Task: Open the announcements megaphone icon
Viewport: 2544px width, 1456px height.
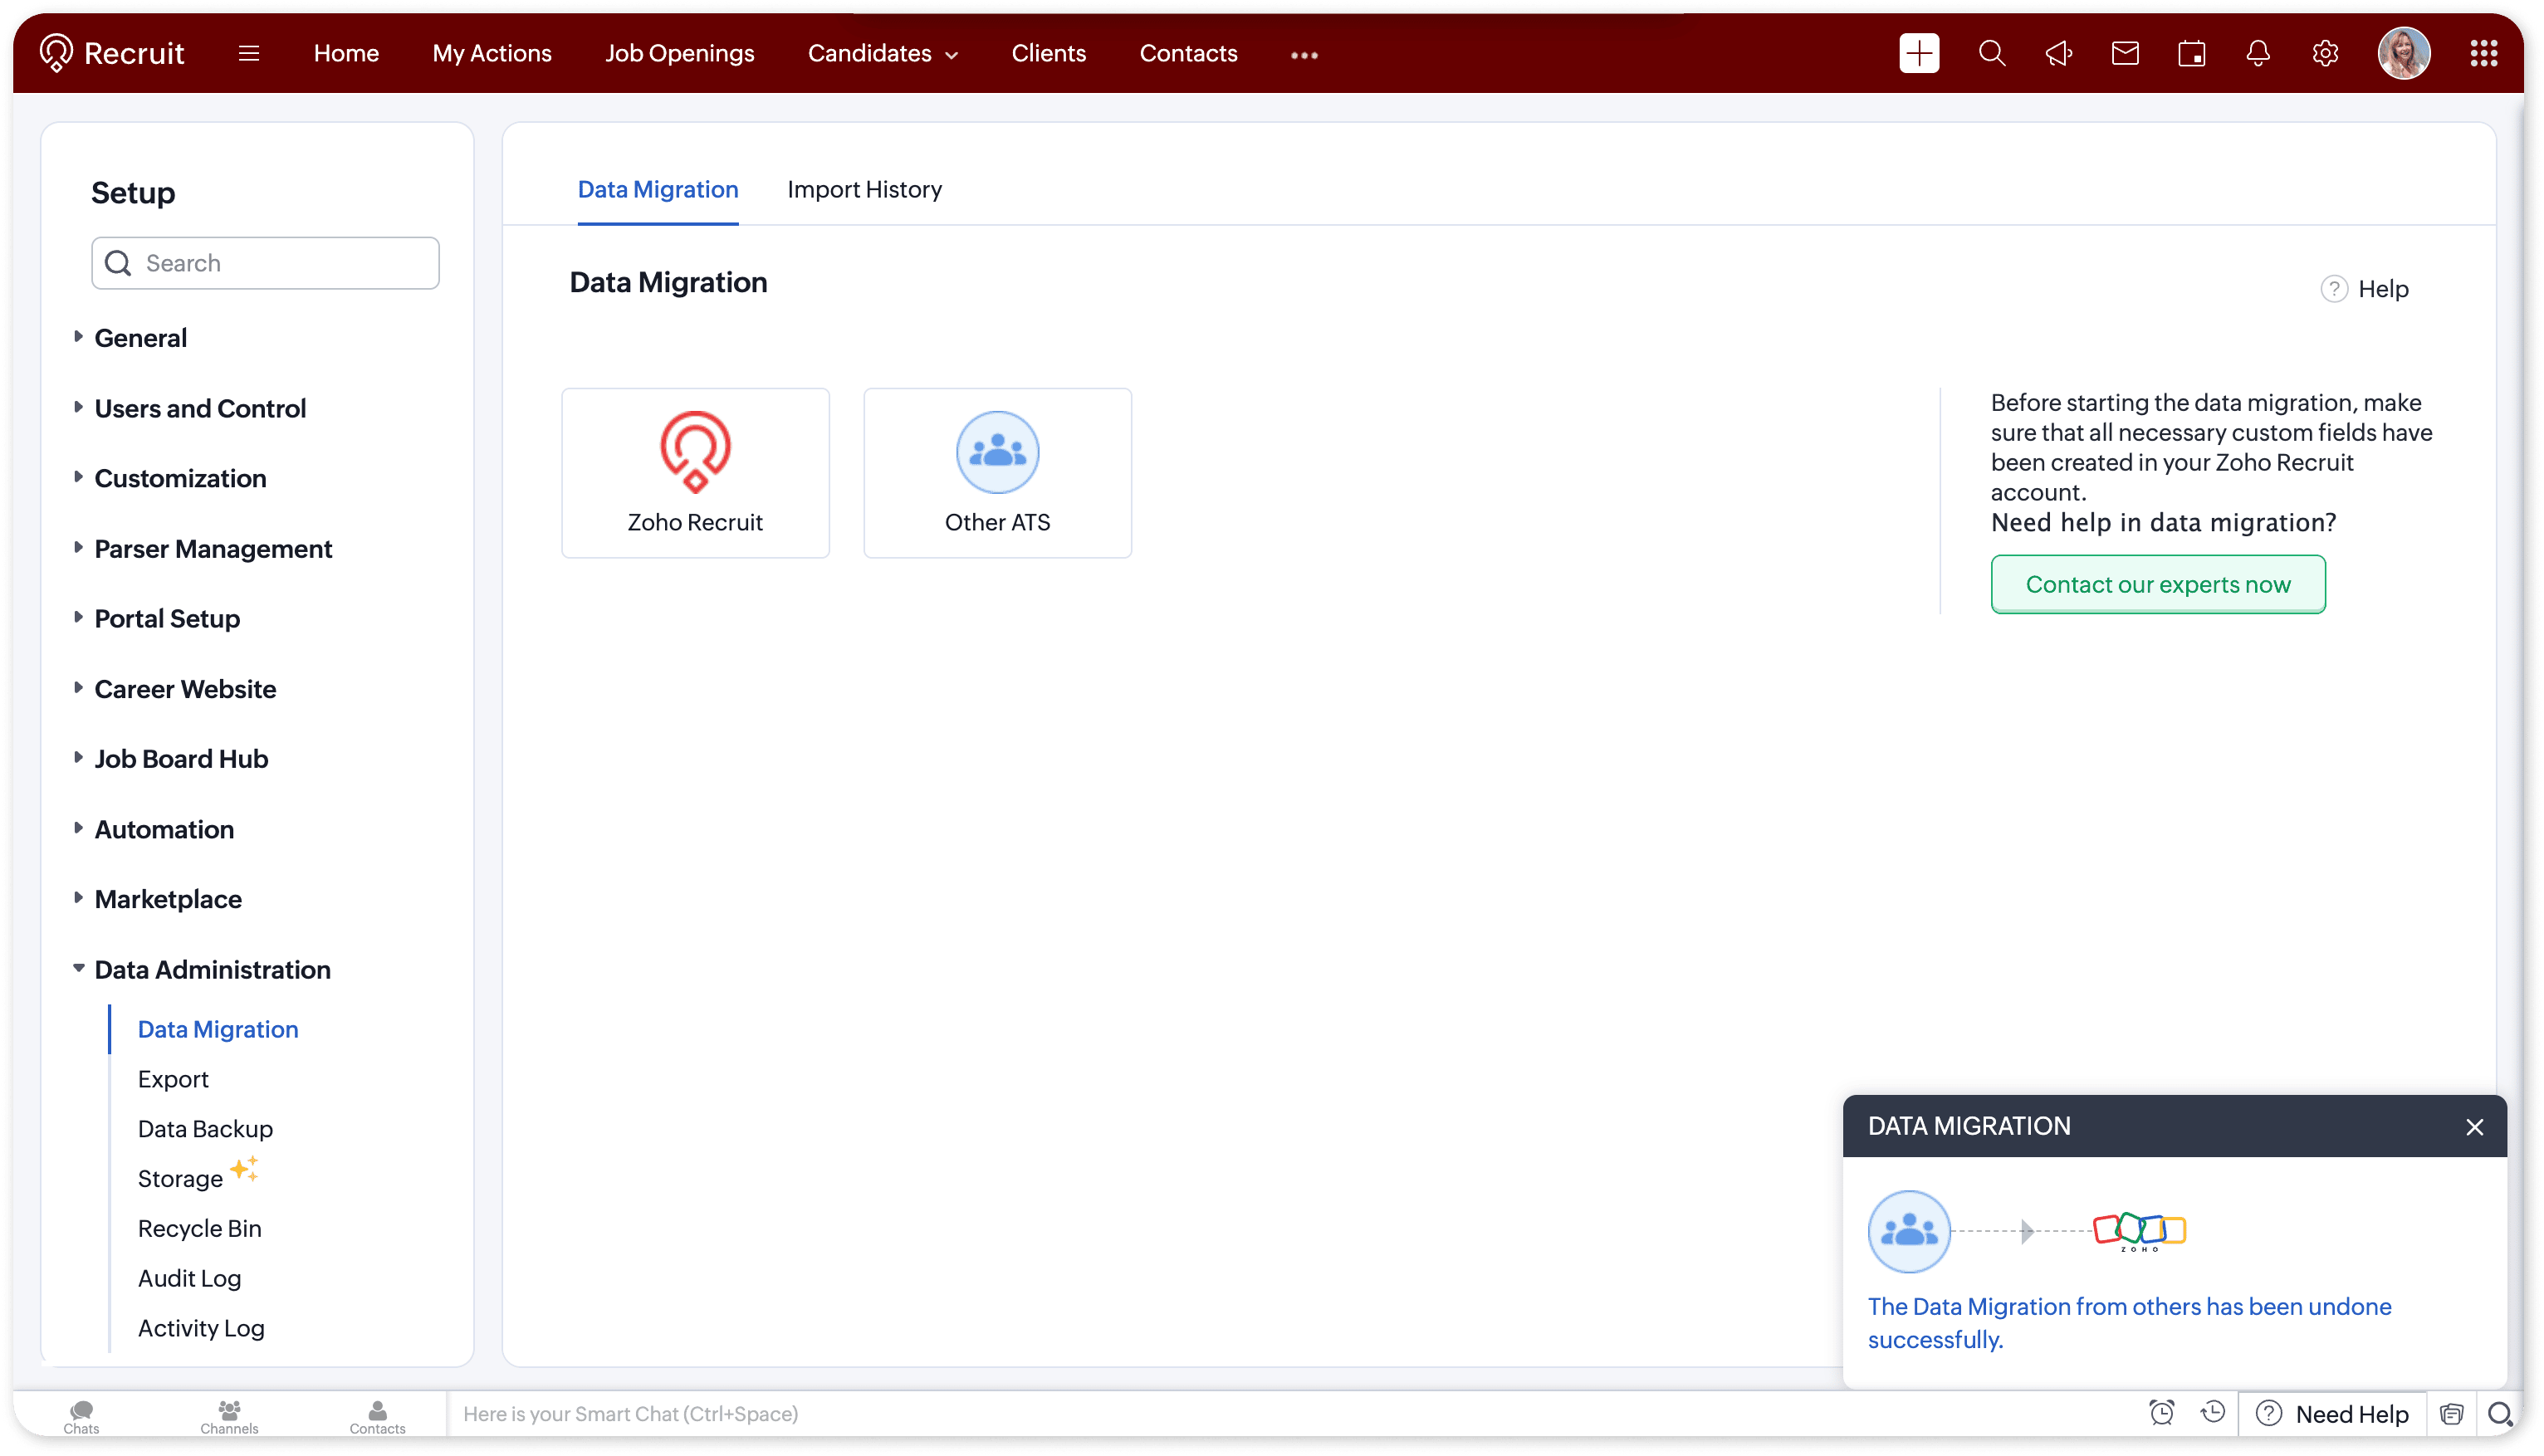Action: tap(2058, 53)
